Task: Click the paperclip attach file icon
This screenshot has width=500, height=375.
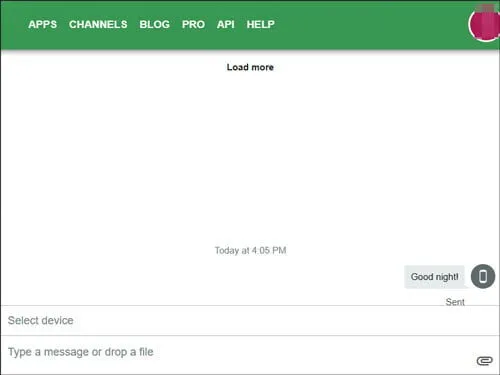Action: 485,361
